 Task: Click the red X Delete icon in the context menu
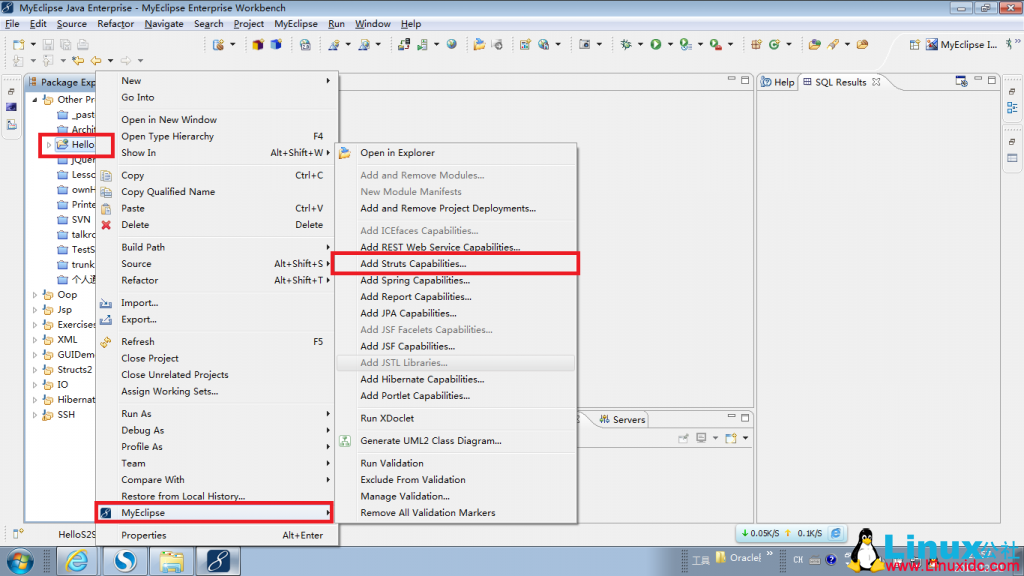click(x=106, y=225)
